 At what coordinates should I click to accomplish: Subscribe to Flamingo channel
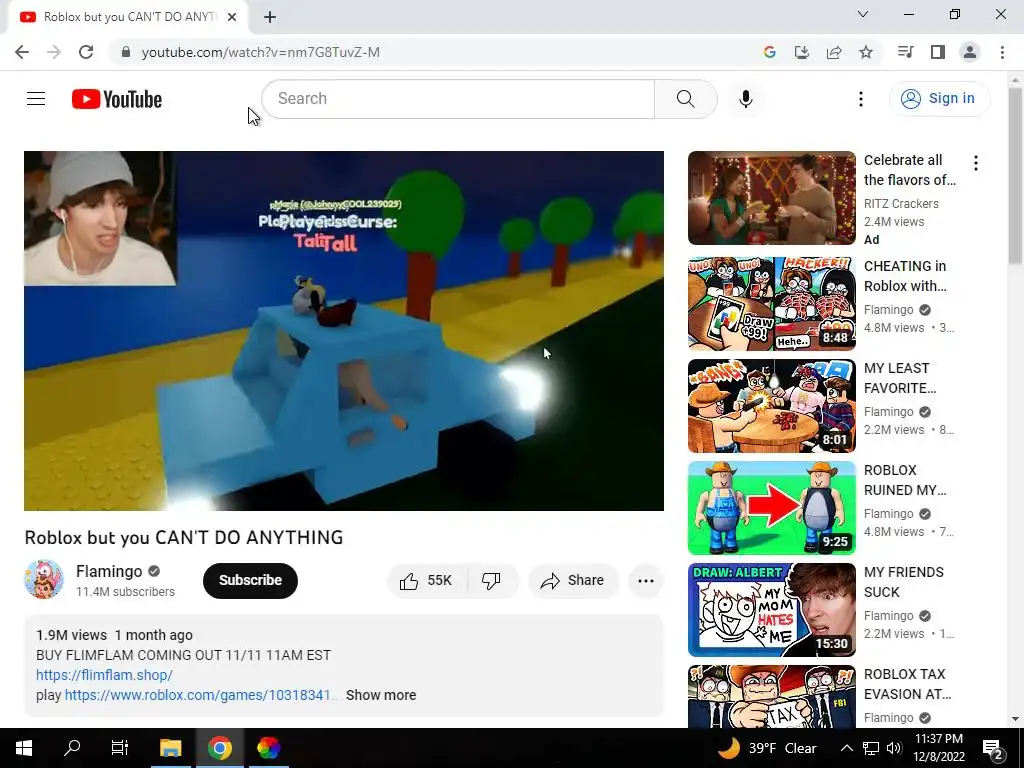[250, 581]
